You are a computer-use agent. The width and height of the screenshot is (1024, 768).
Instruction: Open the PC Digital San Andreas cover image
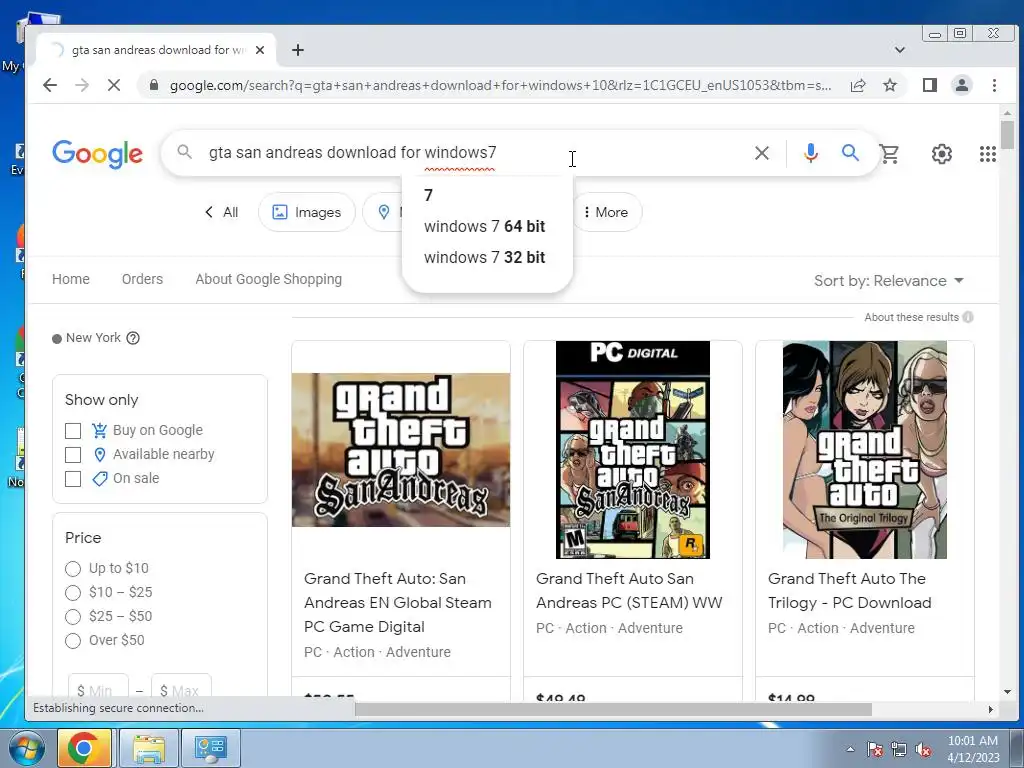(x=633, y=450)
